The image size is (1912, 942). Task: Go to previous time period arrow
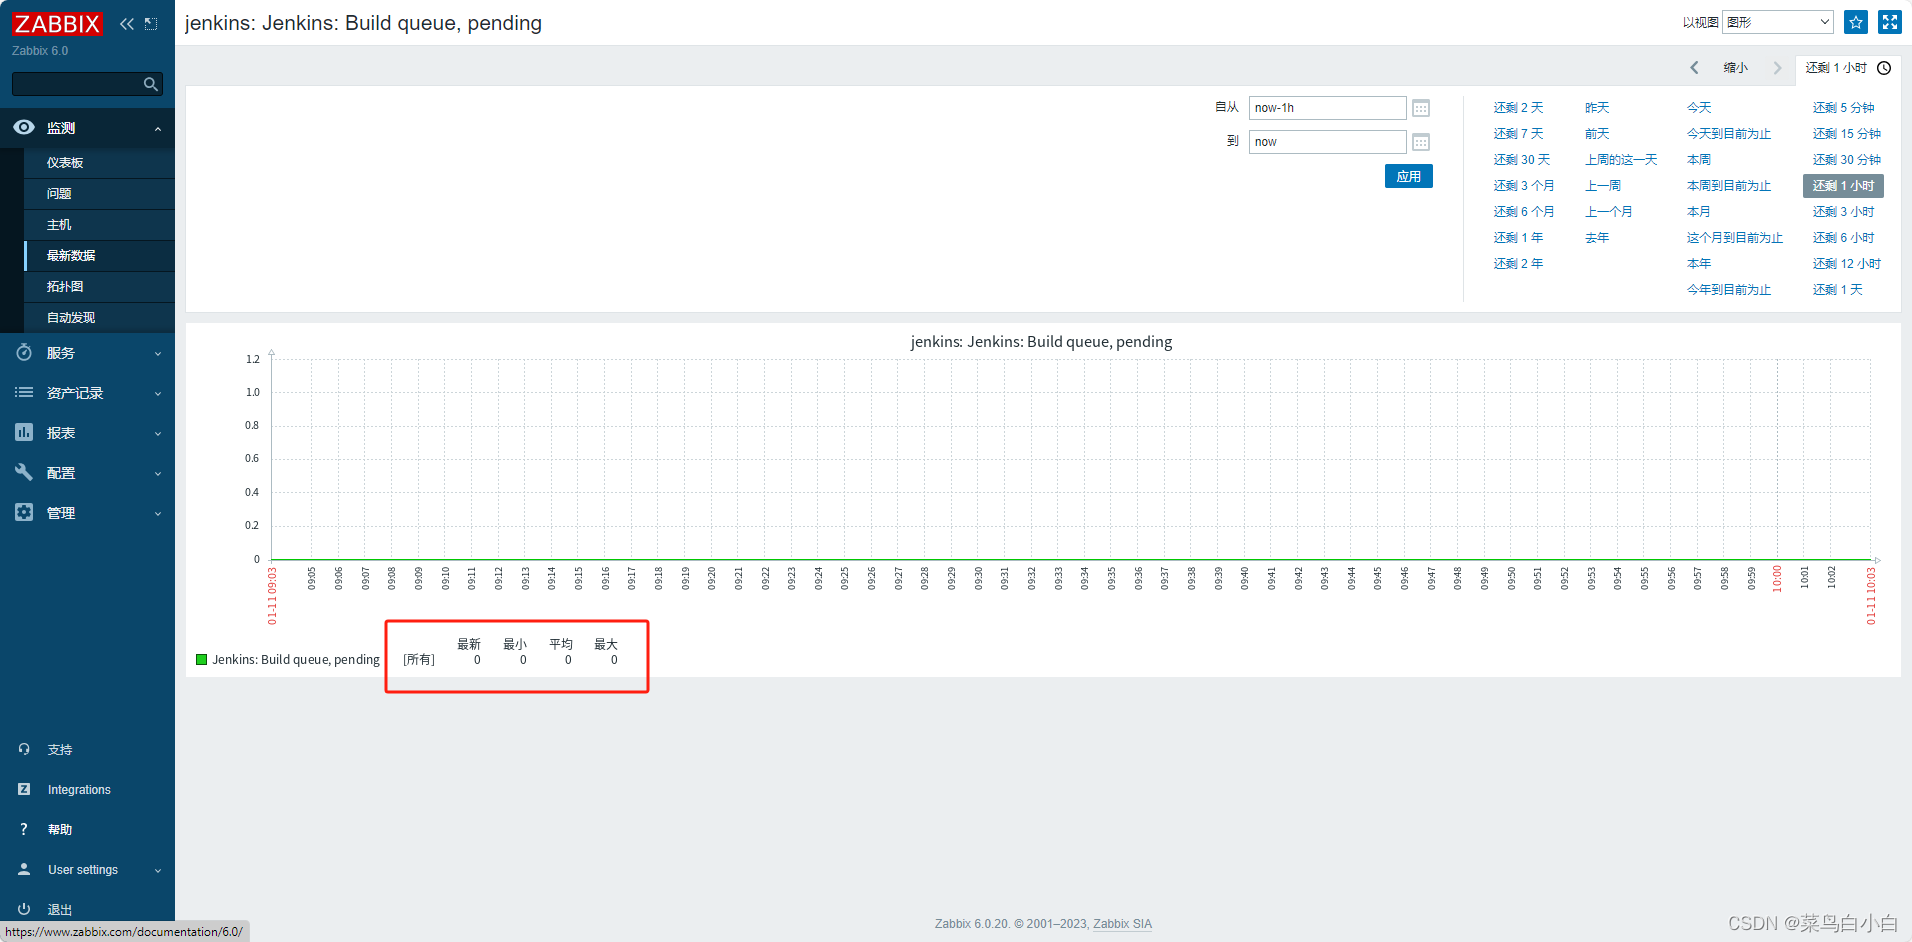1694,68
